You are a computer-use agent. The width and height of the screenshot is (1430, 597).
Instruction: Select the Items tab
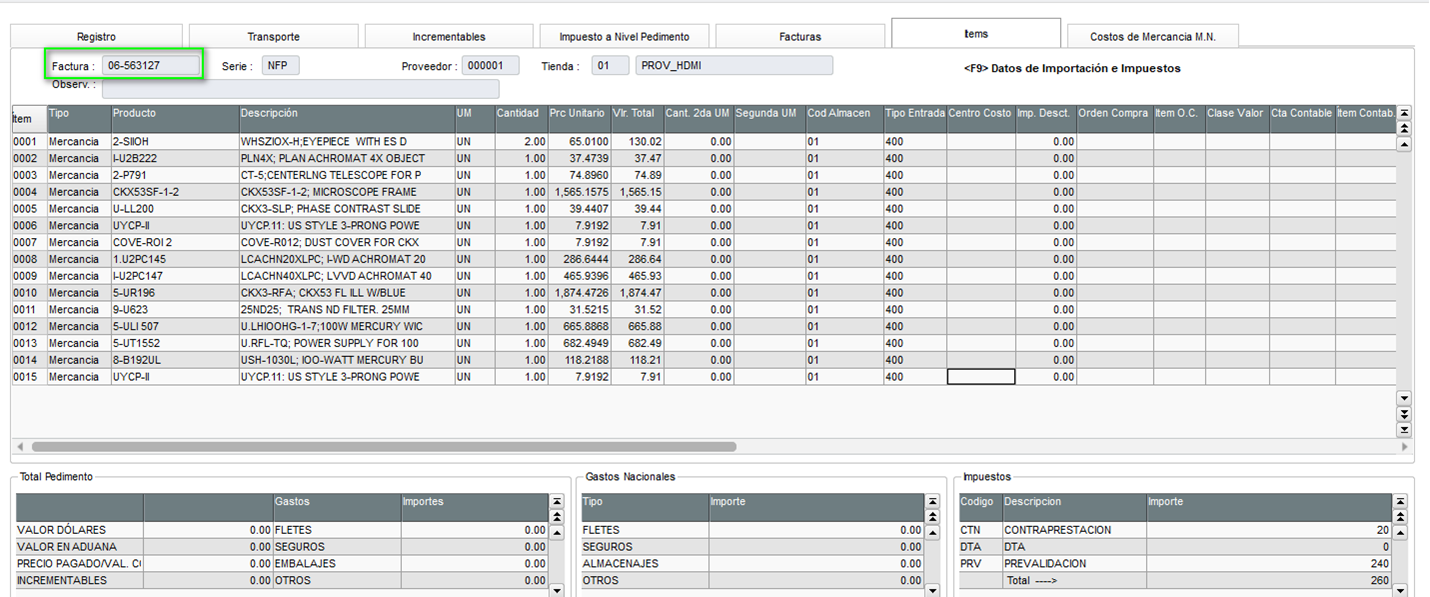coord(976,33)
